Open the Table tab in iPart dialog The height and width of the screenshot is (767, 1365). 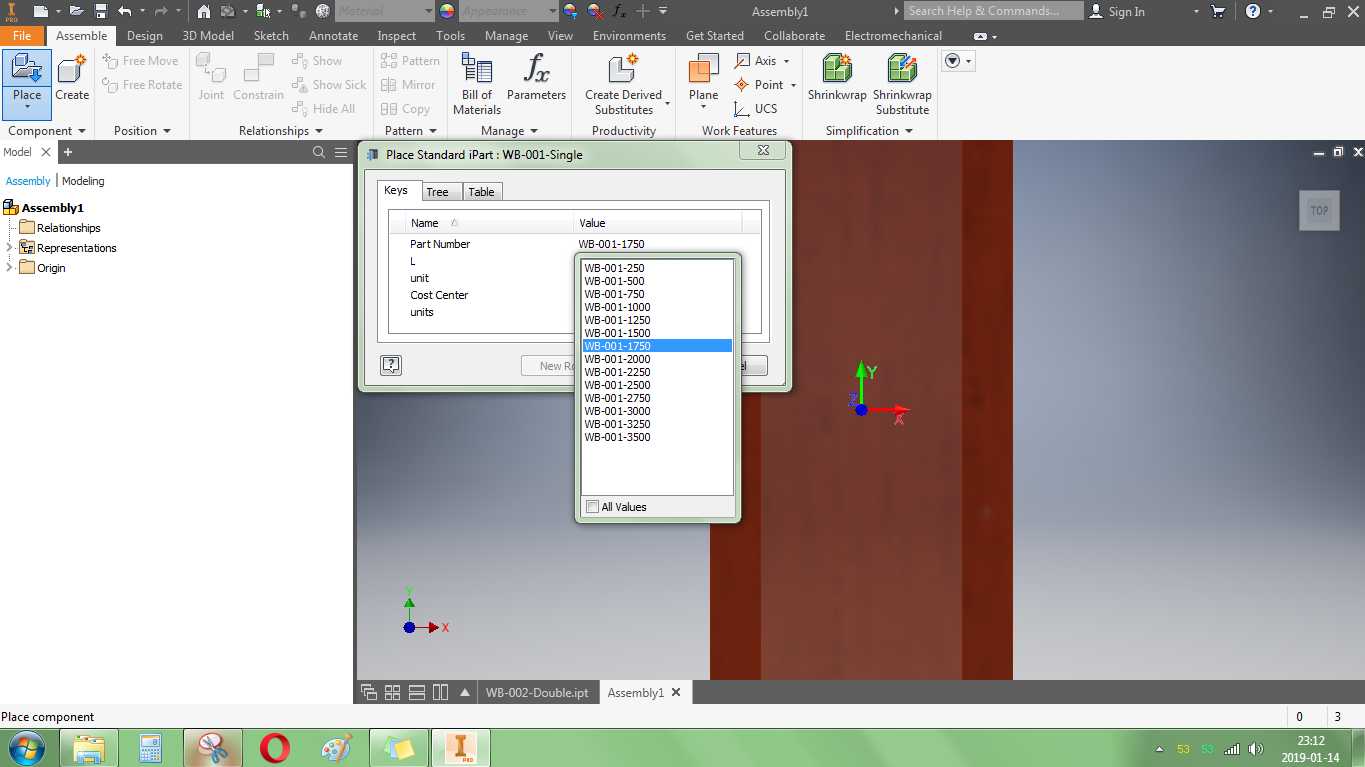point(481,192)
